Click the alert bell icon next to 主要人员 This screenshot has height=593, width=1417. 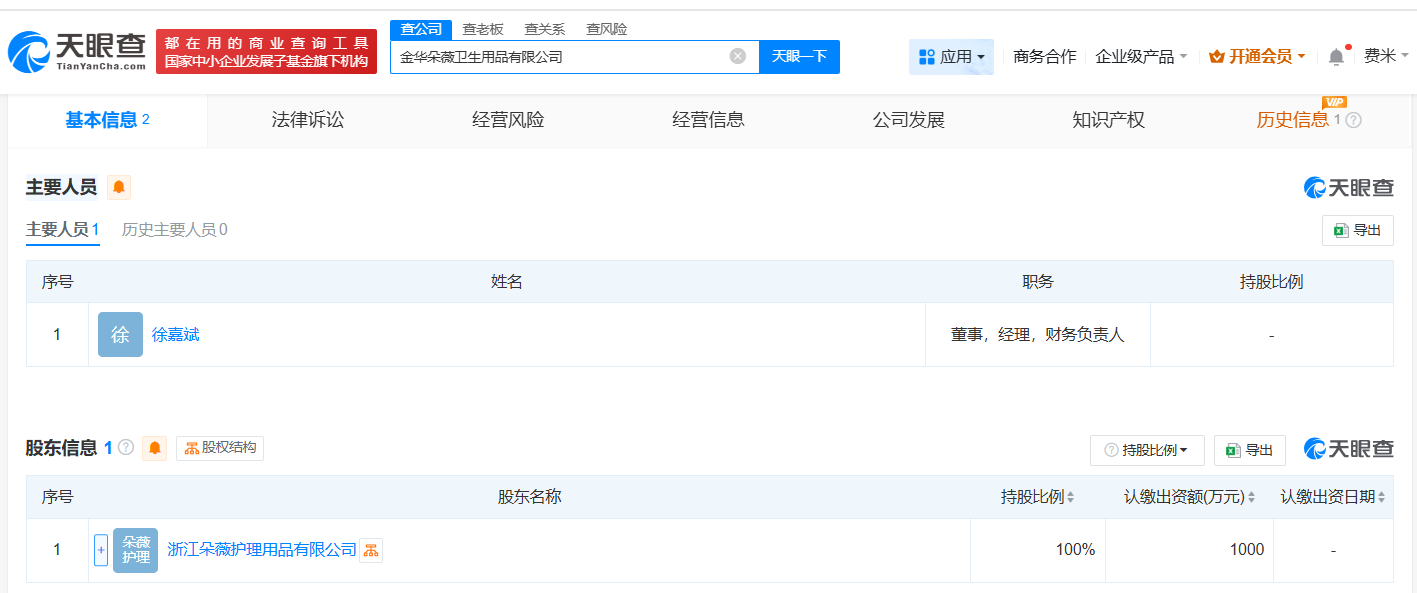pos(118,187)
